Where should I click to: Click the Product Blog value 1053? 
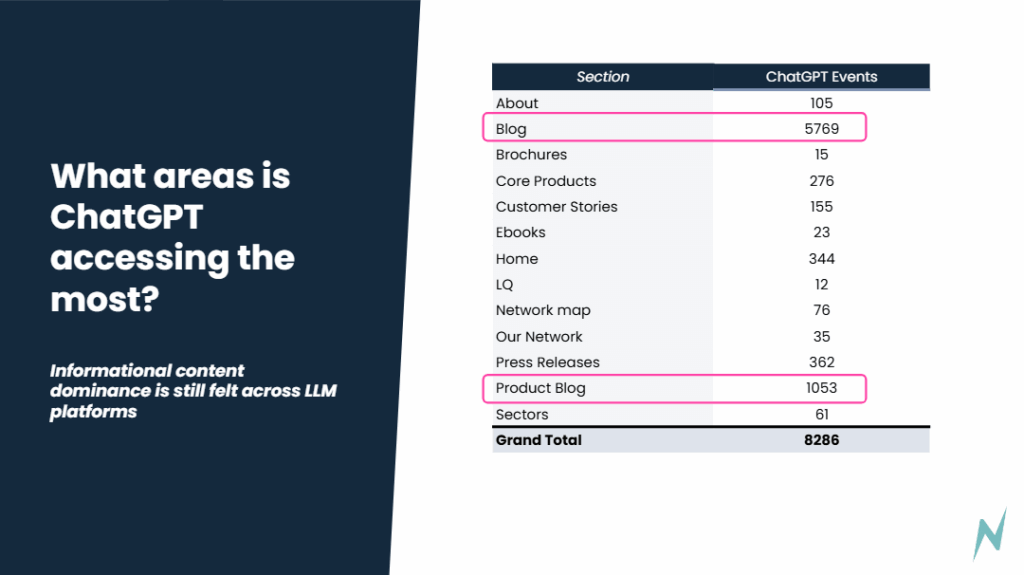tap(822, 388)
